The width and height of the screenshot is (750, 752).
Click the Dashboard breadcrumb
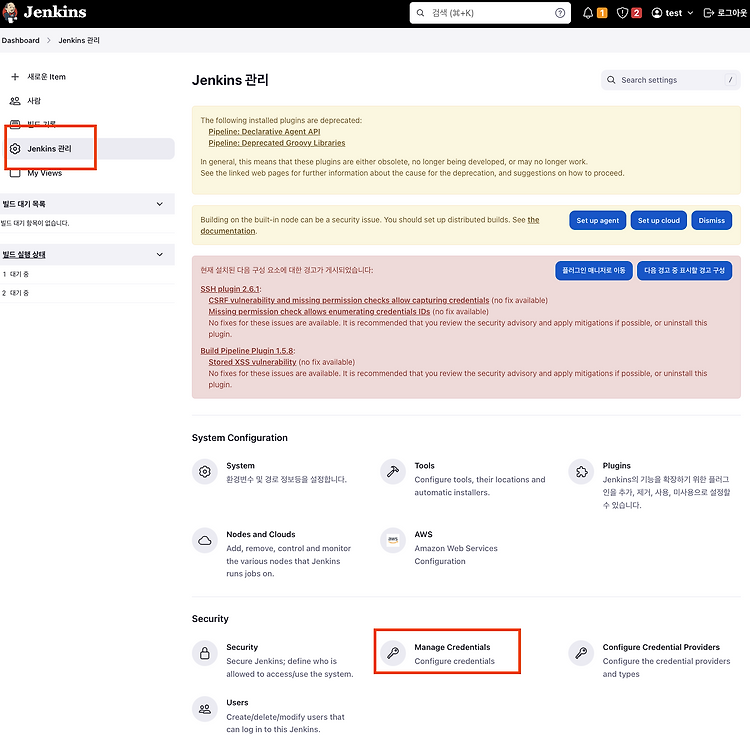tap(21, 40)
